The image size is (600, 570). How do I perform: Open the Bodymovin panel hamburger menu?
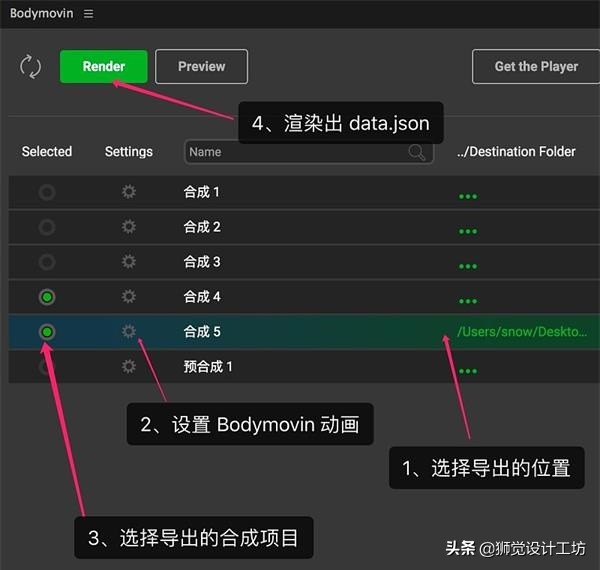click(x=88, y=14)
